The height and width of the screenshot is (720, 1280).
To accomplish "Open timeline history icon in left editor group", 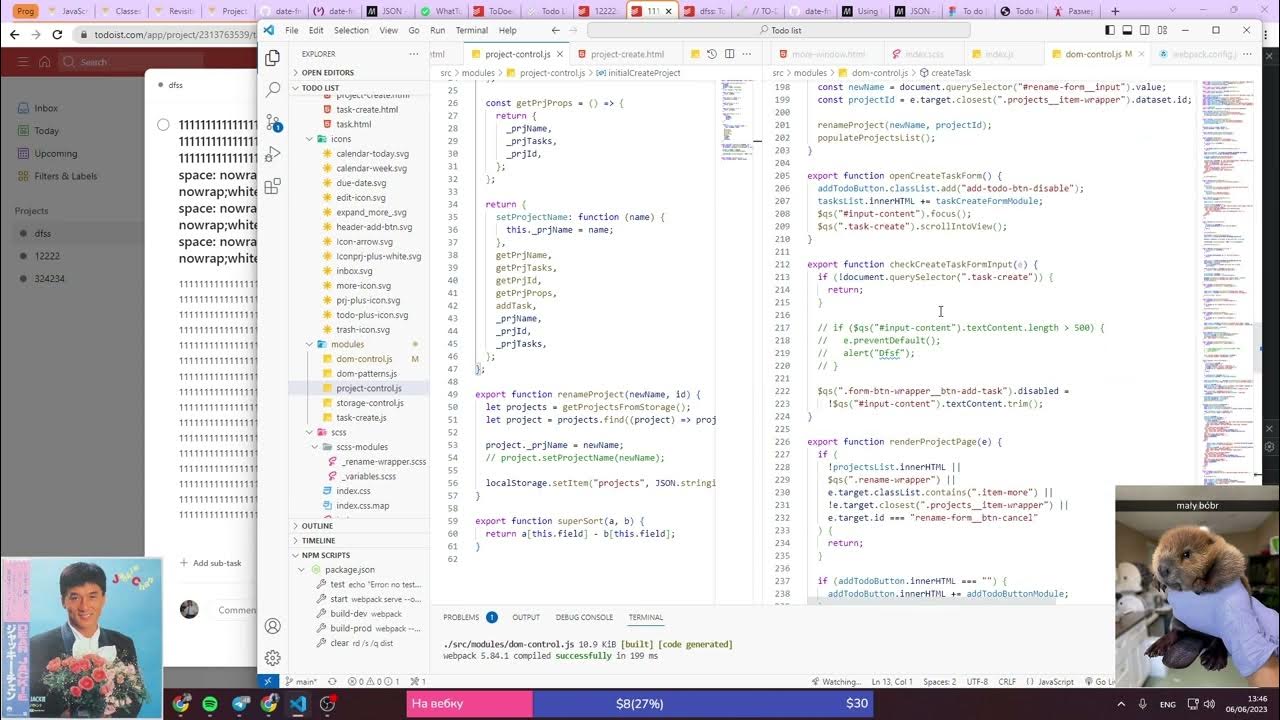I will (711, 54).
